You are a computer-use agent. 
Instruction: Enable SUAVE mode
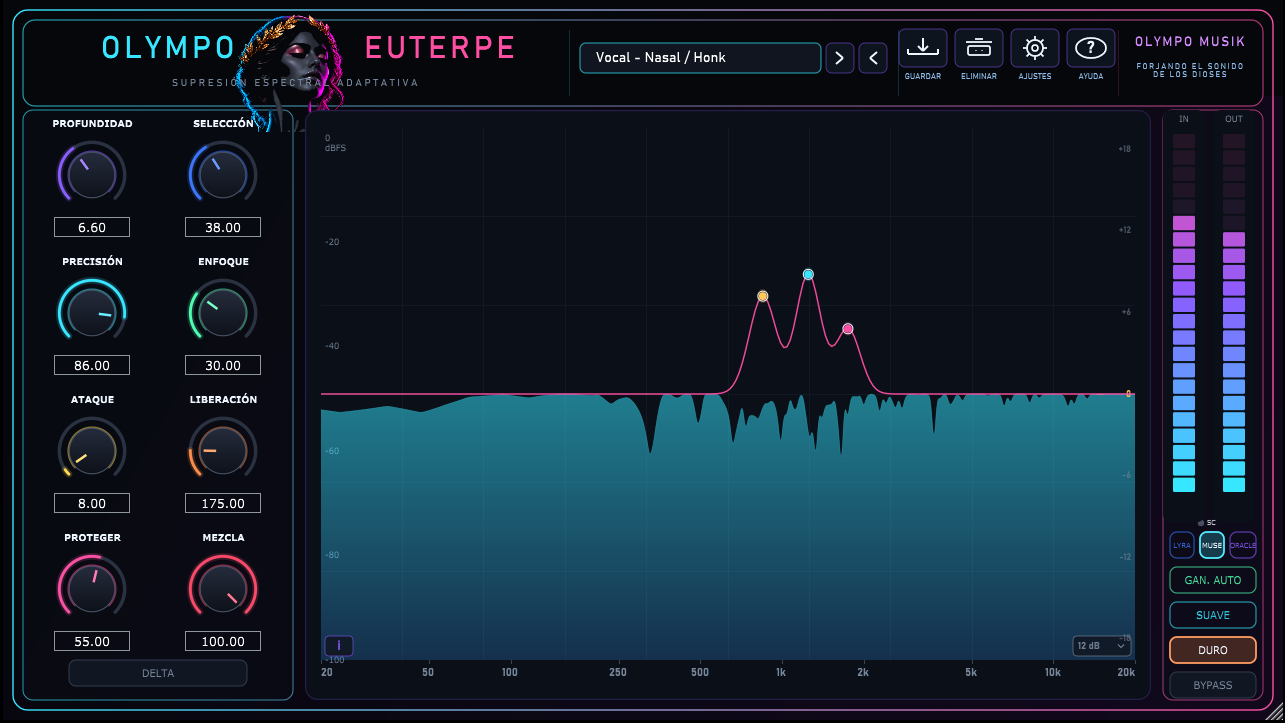coord(1213,615)
